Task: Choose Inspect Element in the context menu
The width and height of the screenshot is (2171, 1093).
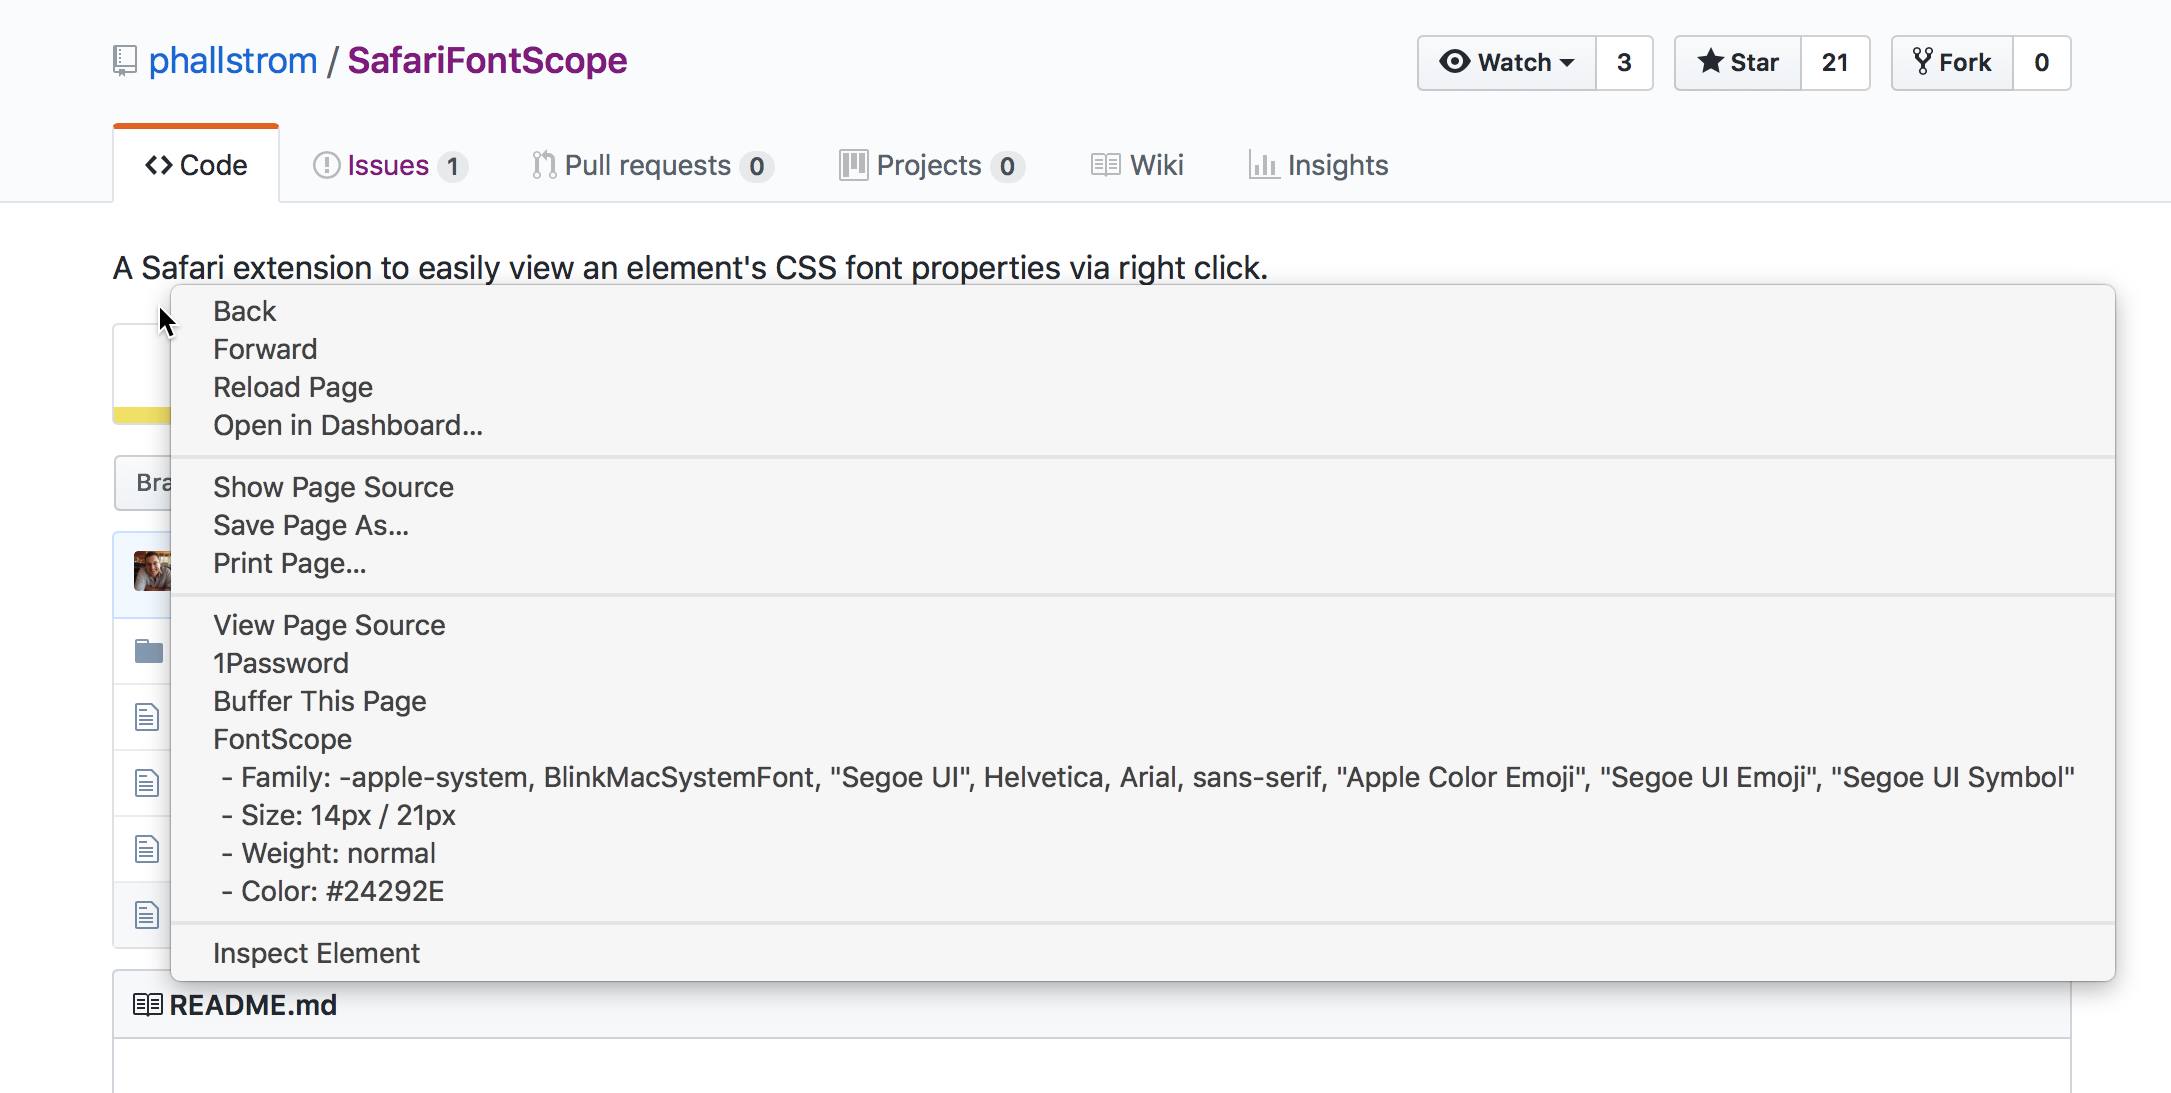Action: point(316,953)
